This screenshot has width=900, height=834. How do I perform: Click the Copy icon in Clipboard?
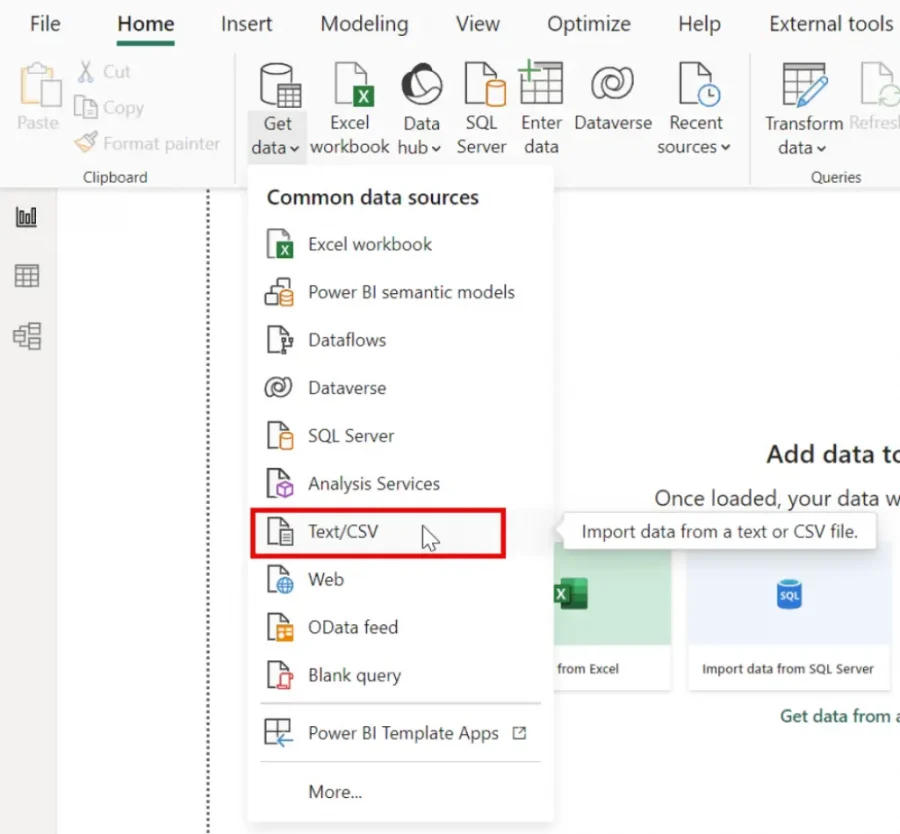coord(86,107)
